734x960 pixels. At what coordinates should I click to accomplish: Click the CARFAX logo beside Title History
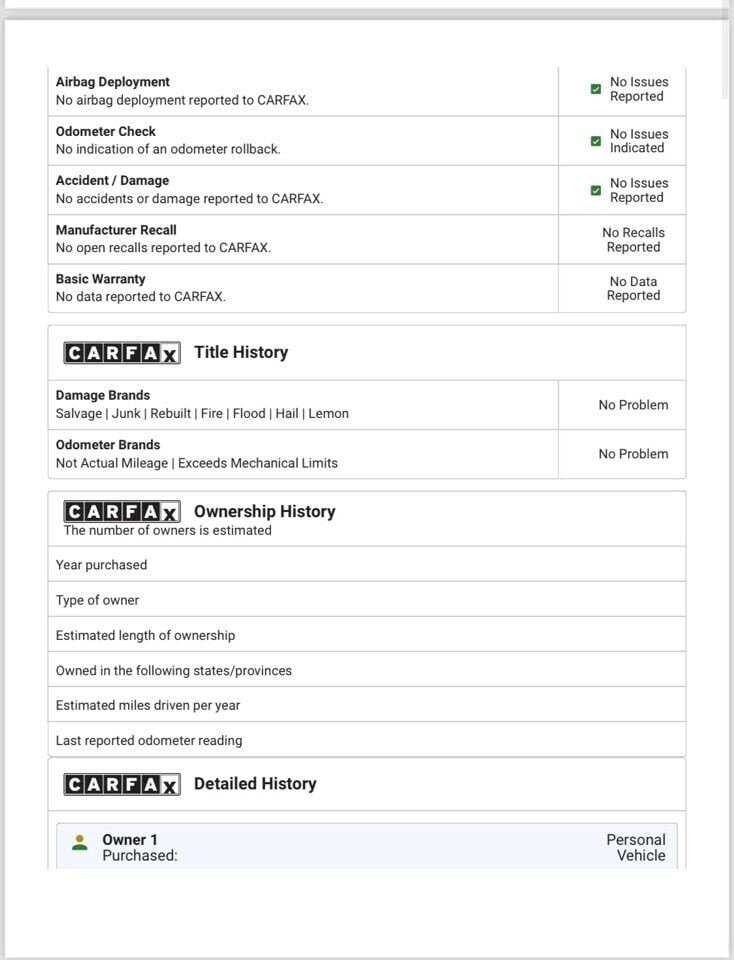(x=122, y=353)
